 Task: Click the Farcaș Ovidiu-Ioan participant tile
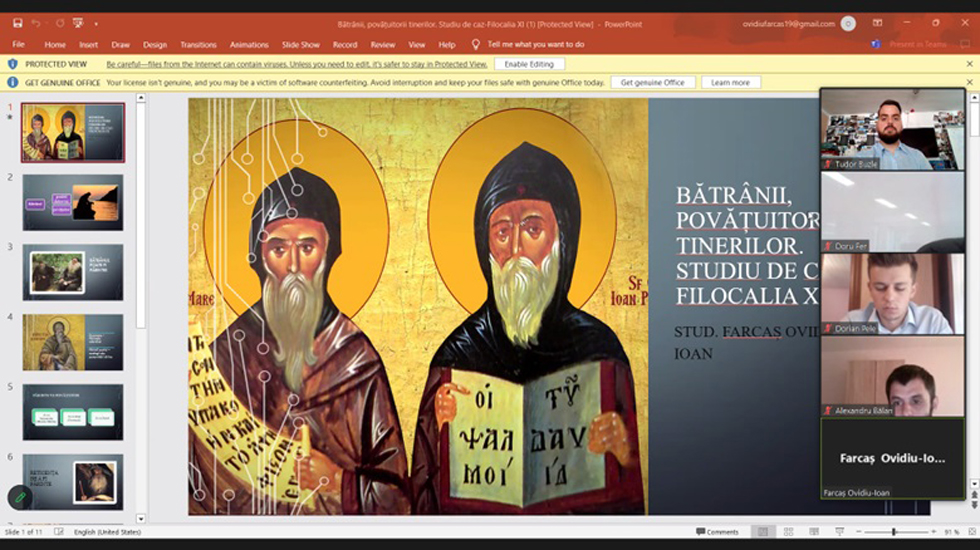(x=892, y=459)
